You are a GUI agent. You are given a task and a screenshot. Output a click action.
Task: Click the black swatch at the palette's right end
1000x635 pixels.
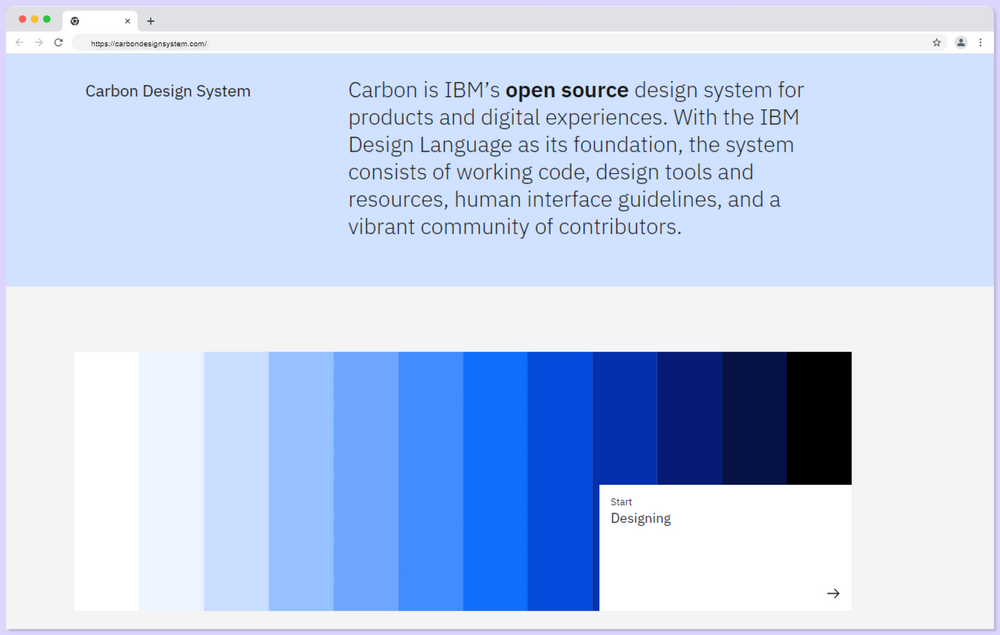pos(820,418)
